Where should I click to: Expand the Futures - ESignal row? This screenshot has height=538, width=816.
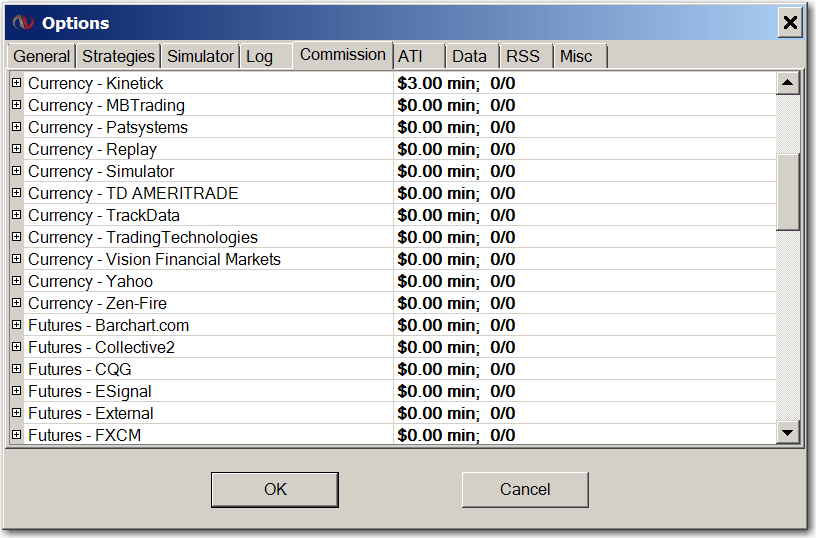(x=17, y=390)
